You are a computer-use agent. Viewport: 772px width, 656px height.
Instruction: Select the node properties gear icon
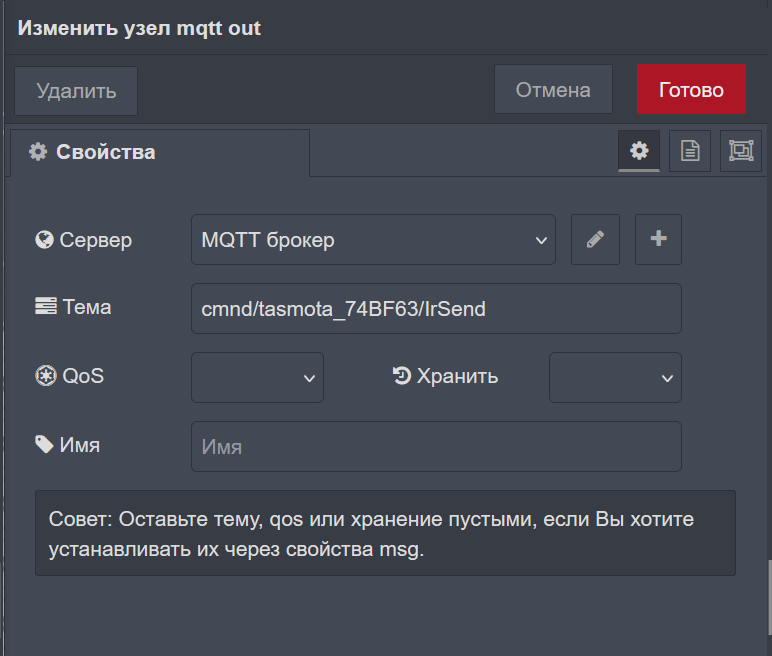tap(639, 151)
